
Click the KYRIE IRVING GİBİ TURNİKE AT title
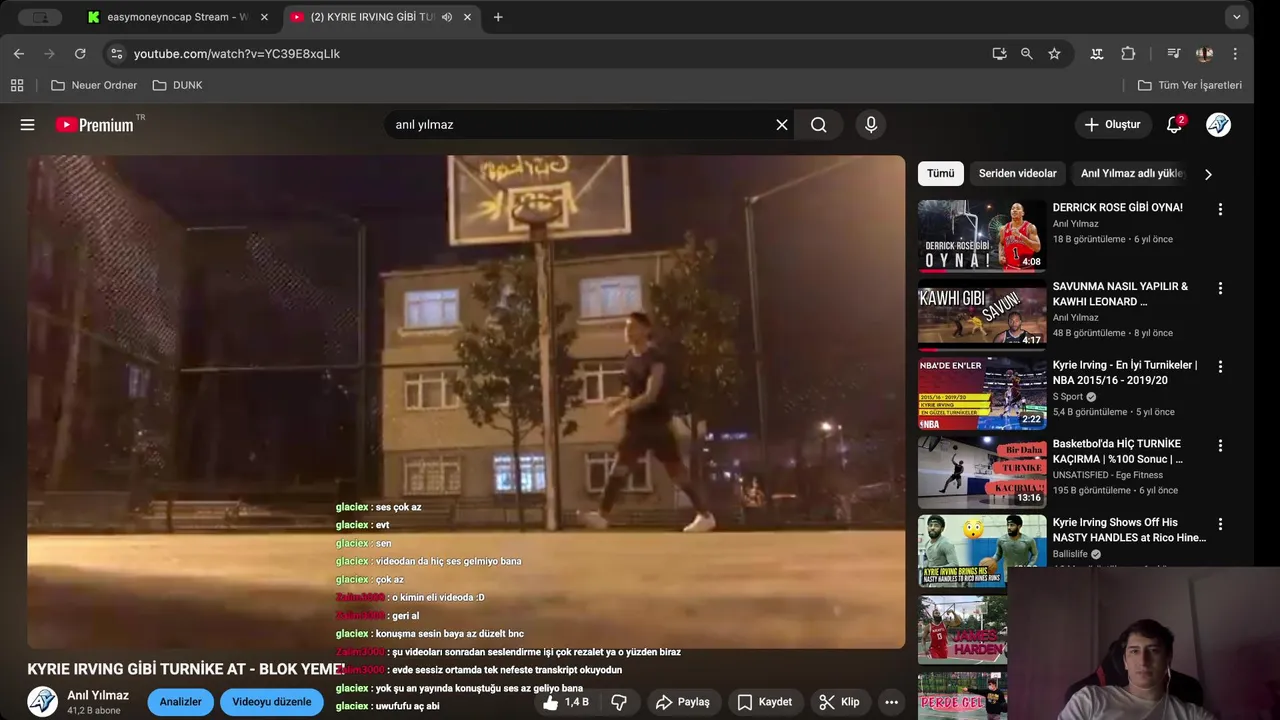[x=186, y=669]
